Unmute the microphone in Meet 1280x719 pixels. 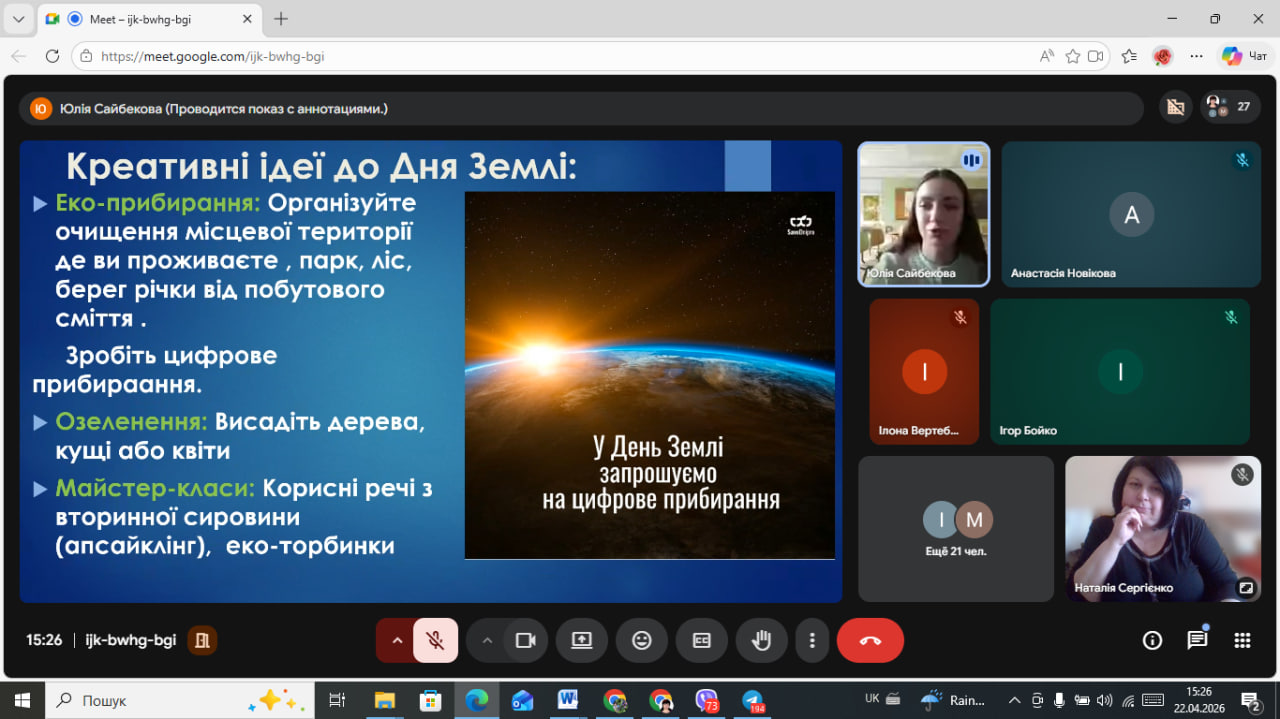pyautogui.click(x=436, y=640)
